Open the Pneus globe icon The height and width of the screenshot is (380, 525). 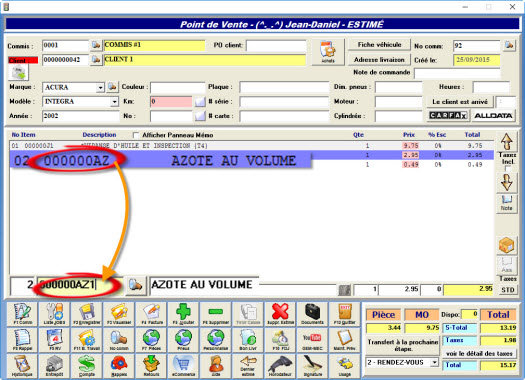pos(183,339)
